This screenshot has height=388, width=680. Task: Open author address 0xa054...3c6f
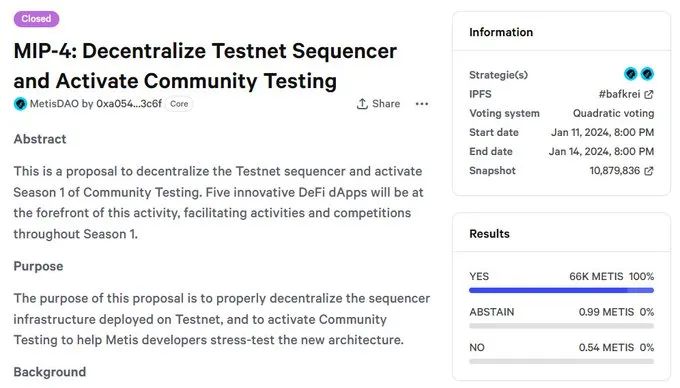[x=129, y=104]
